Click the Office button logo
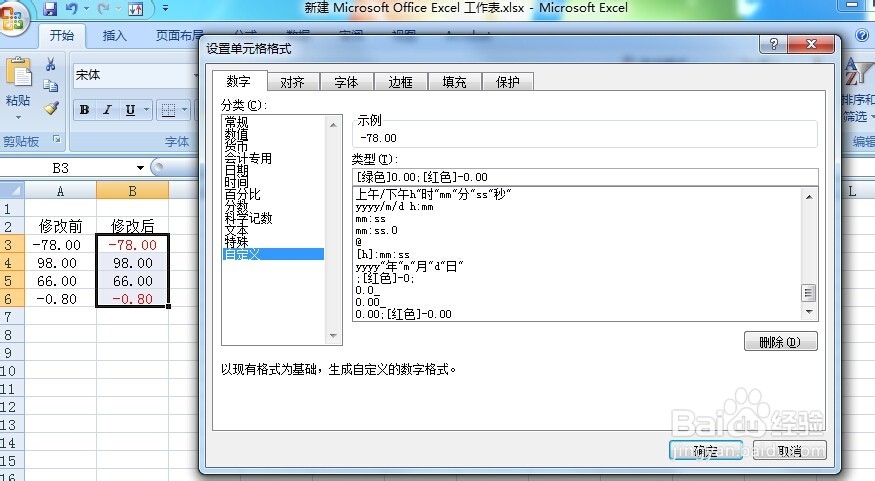 12,18
